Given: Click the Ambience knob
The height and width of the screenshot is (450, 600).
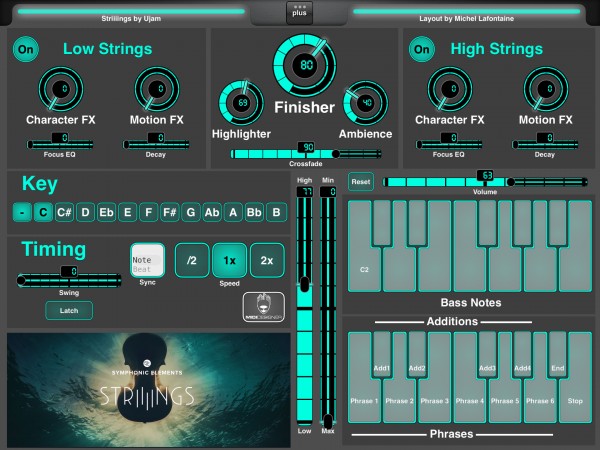Looking at the screenshot, I should pyautogui.click(x=365, y=103).
